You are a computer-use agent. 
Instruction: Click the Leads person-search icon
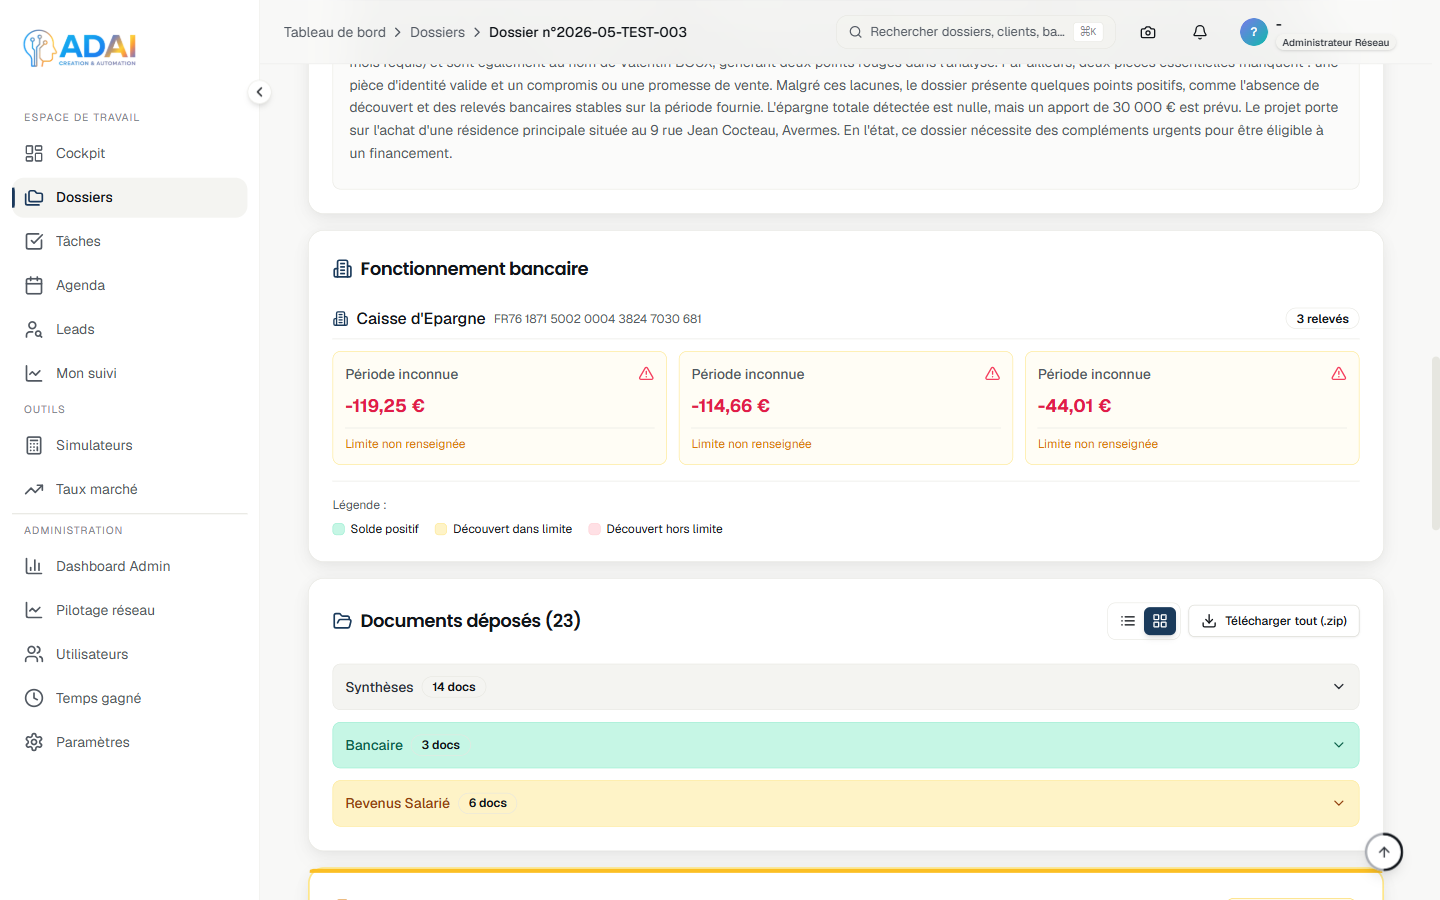(x=34, y=329)
